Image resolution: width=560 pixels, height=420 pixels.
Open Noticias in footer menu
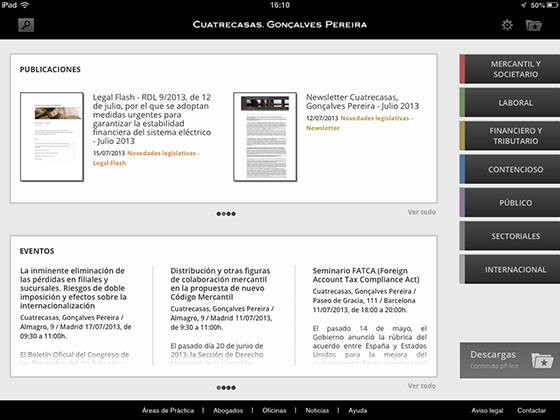coord(317,410)
